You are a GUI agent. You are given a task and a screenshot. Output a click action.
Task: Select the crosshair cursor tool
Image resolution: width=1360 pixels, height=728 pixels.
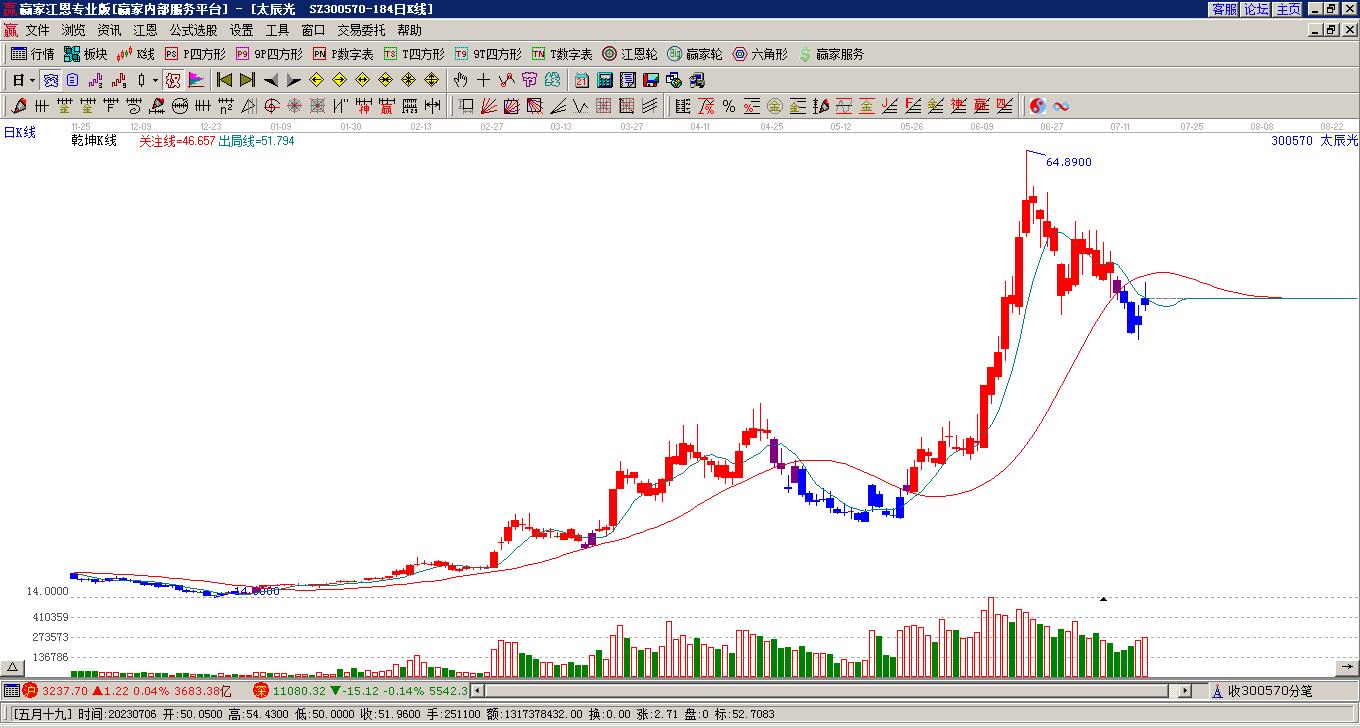483,80
